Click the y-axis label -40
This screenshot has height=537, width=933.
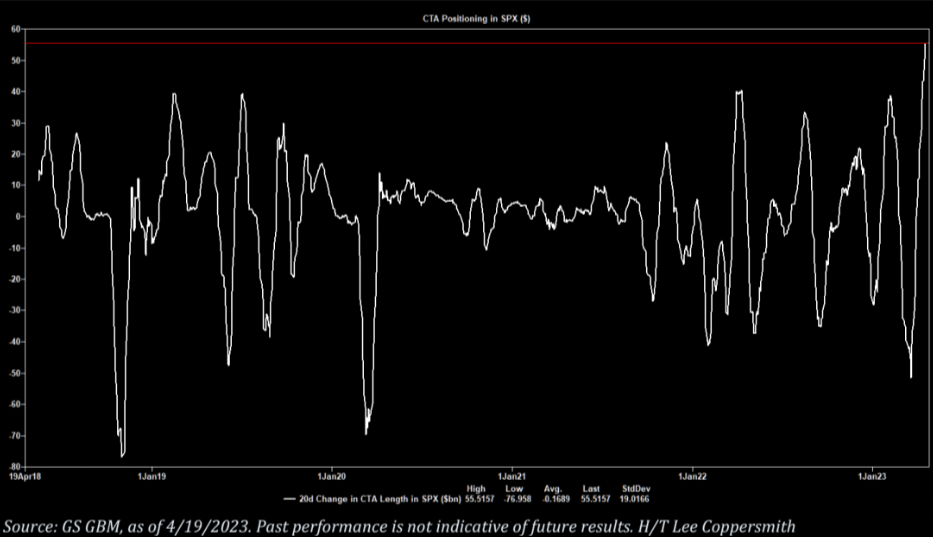pos(14,342)
